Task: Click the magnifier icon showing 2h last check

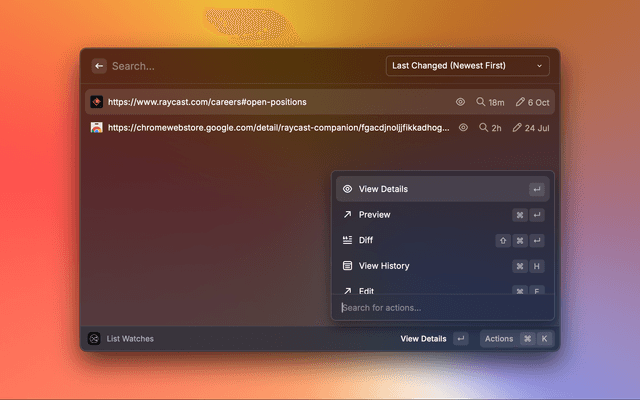Action: pos(484,128)
